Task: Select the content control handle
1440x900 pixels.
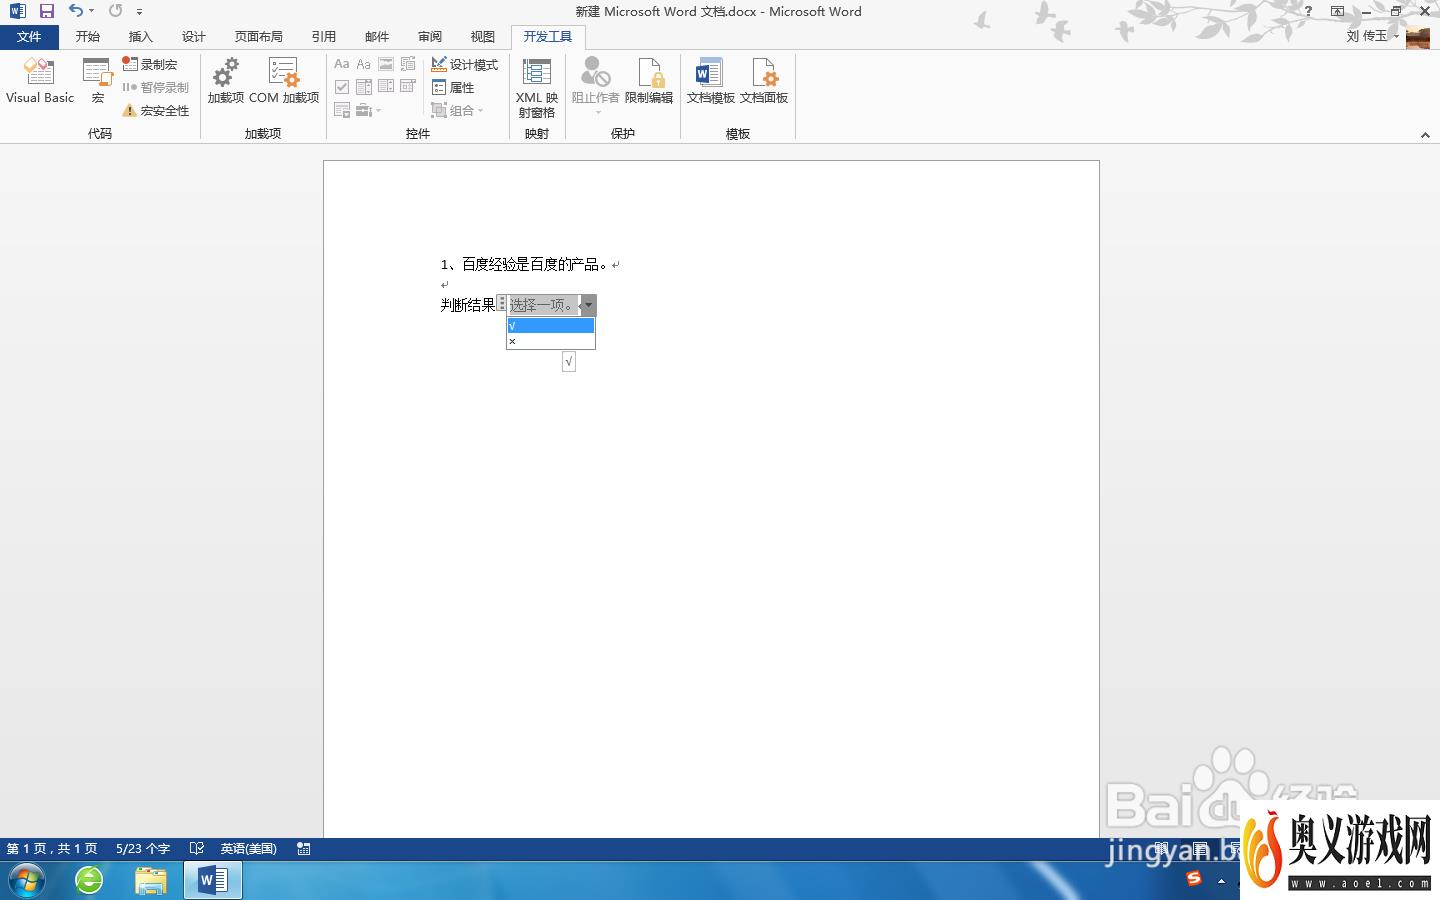Action: click(502, 303)
